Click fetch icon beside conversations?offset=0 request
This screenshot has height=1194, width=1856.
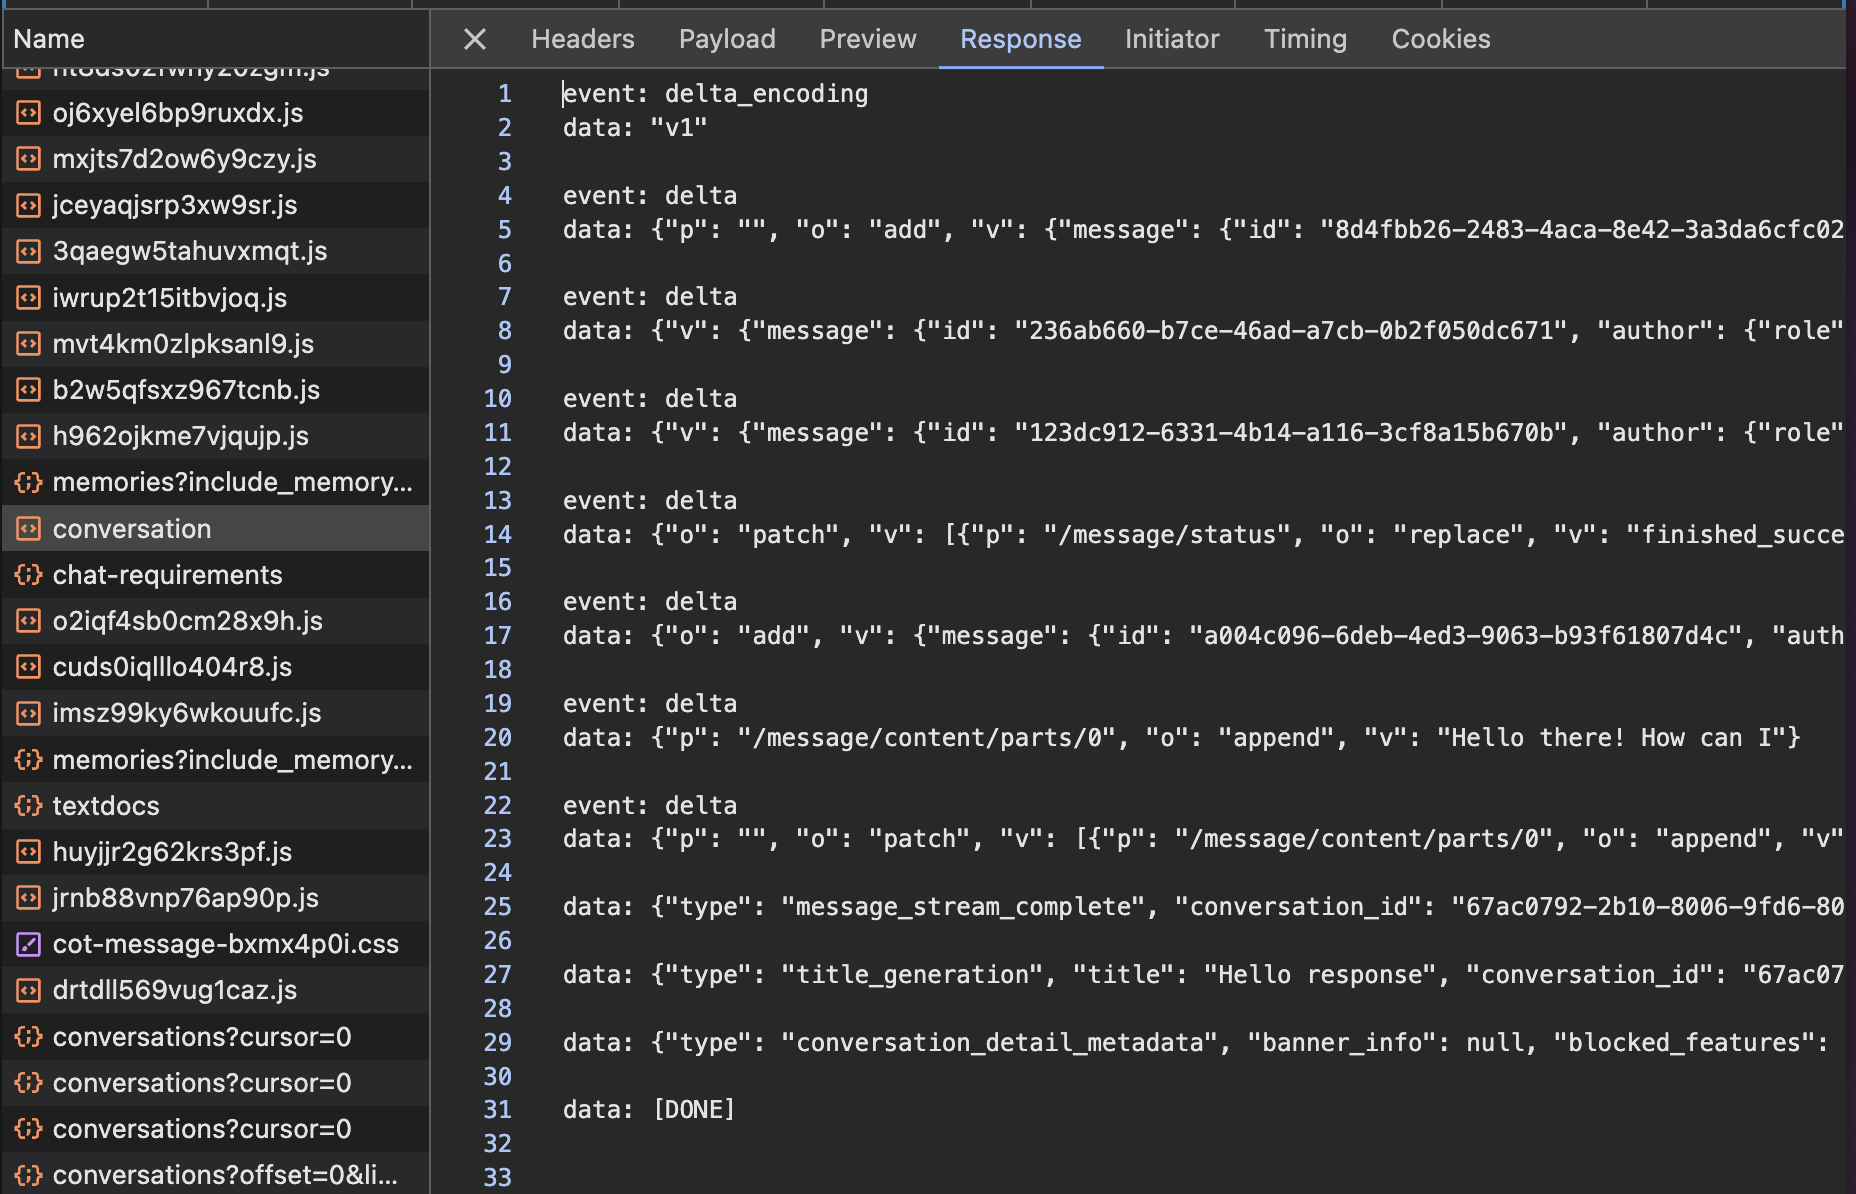29,1175
